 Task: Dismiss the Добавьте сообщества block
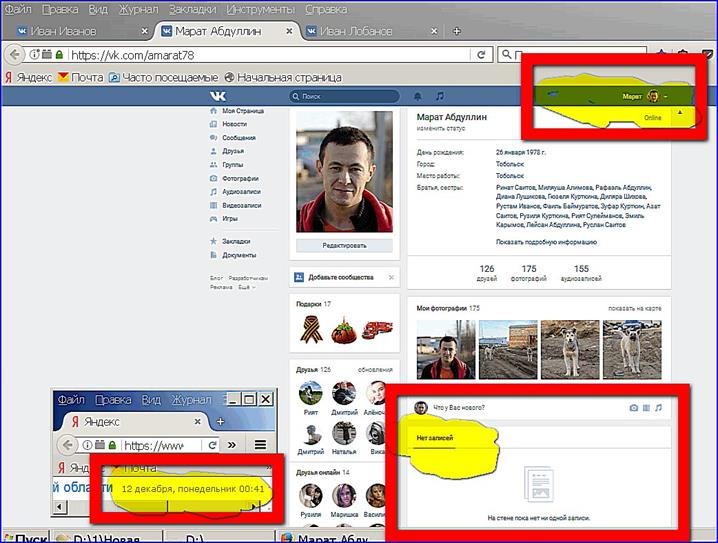391,277
